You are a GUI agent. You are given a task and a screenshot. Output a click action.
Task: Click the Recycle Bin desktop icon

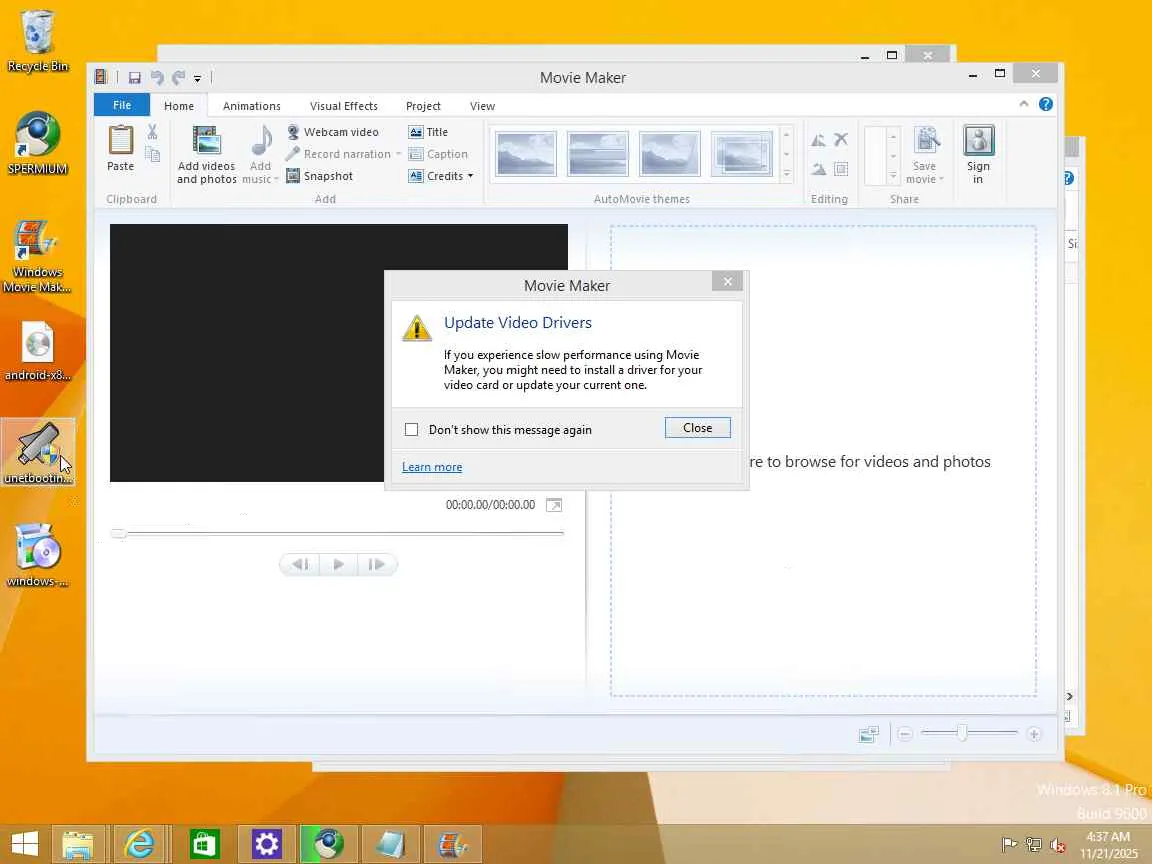coord(37,41)
